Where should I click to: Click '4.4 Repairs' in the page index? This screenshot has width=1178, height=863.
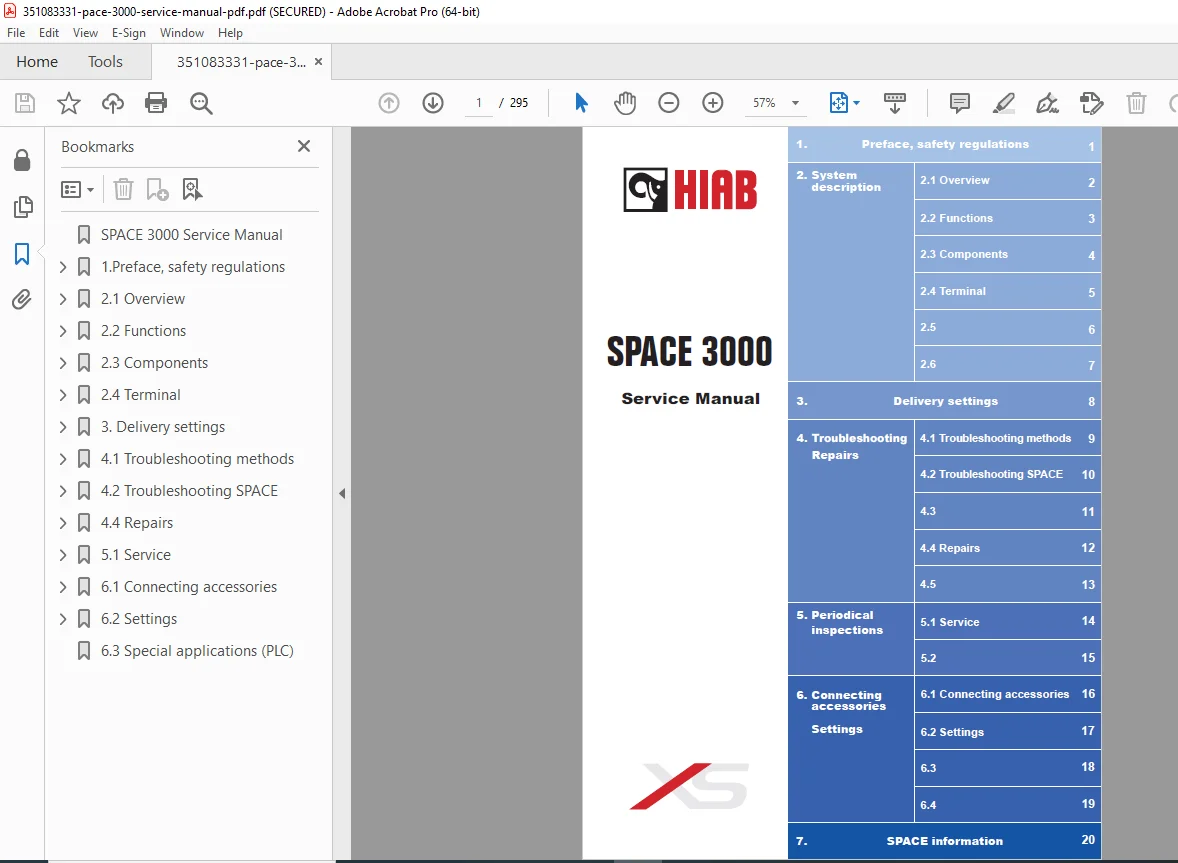950,548
